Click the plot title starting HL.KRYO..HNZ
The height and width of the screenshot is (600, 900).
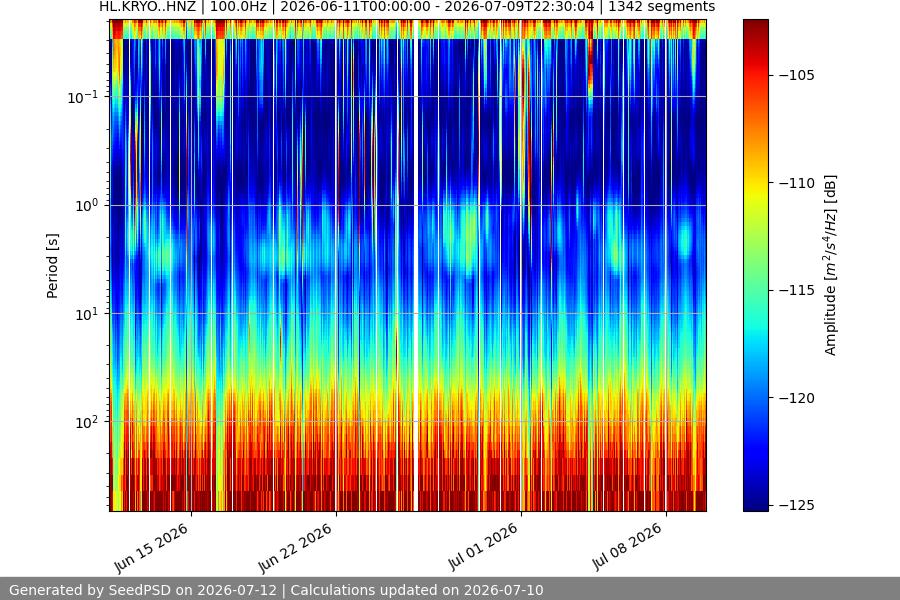click(407, 7)
